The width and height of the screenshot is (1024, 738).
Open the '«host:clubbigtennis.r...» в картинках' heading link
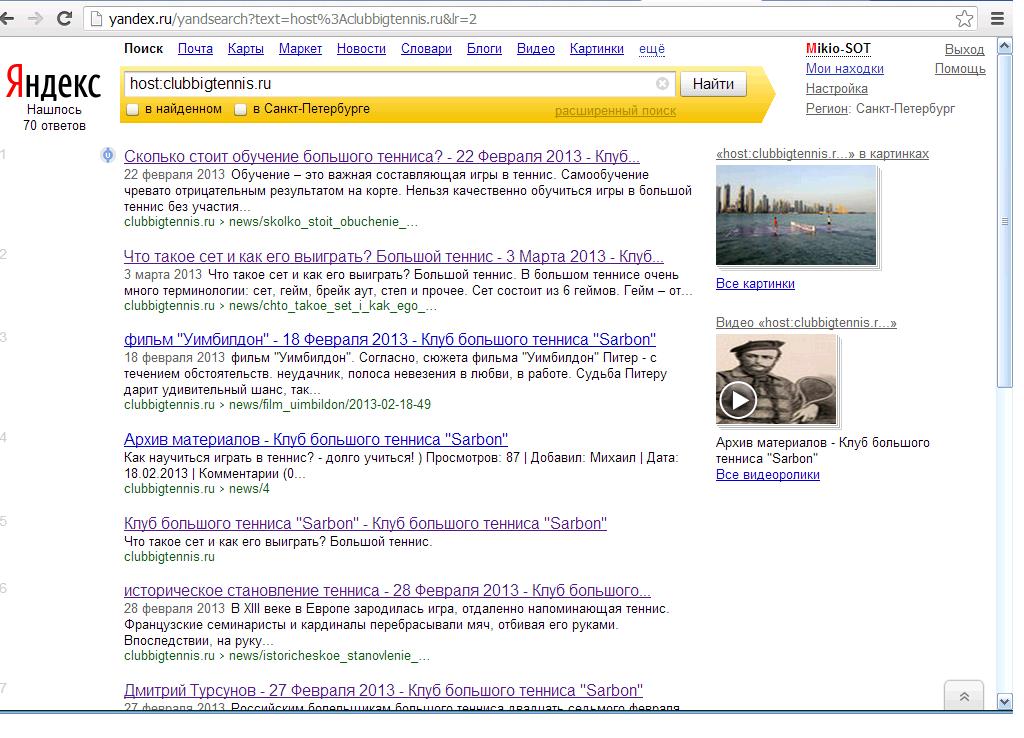point(822,154)
